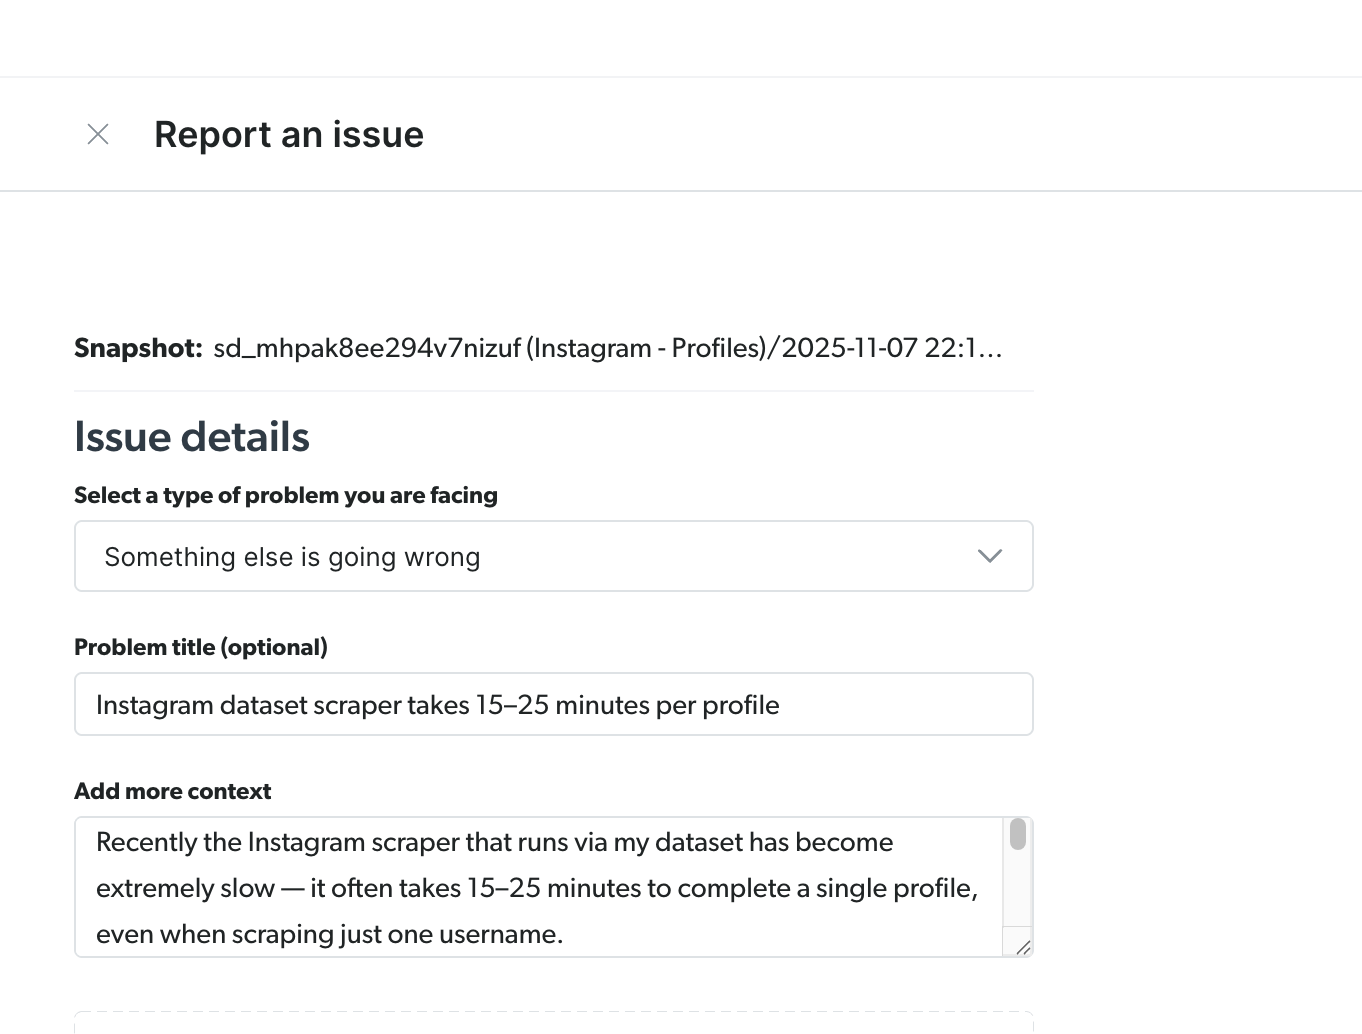Click the "Add more context" label
The height and width of the screenshot is (1034, 1362).
[173, 791]
